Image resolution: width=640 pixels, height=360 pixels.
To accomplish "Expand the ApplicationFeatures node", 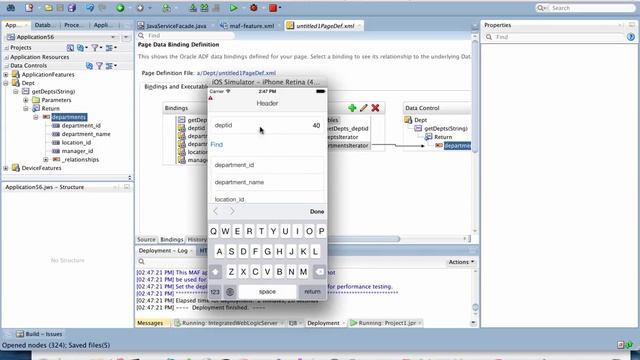I will [x=6, y=75].
